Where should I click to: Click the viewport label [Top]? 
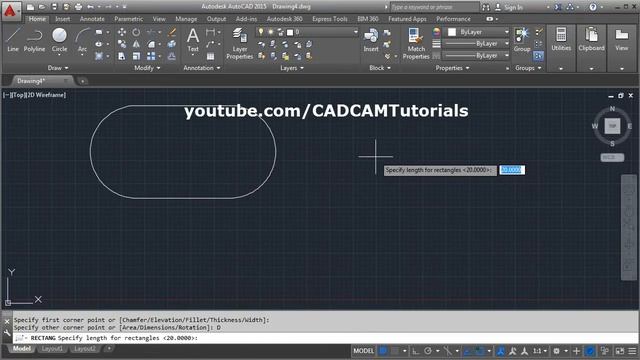[18, 95]
